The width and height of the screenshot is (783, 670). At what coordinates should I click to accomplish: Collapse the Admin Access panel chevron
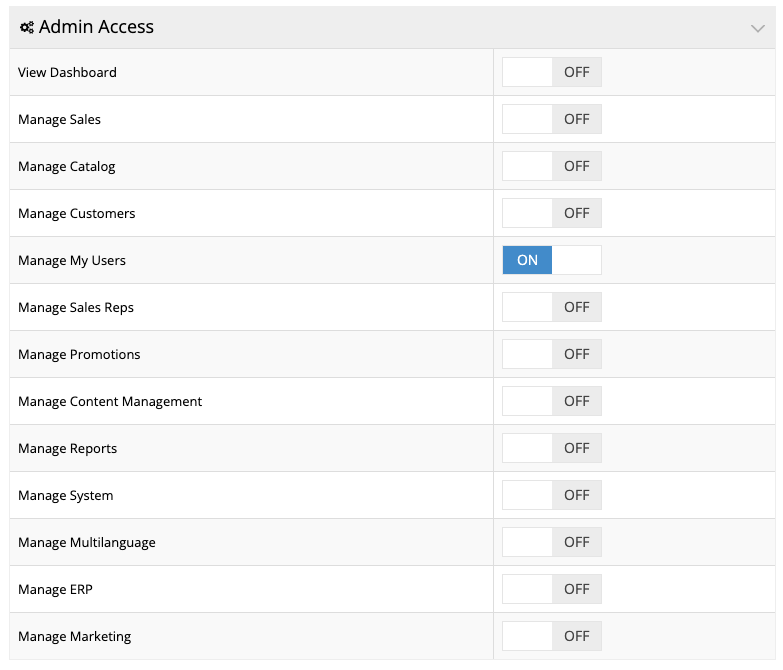coord(757,28)
